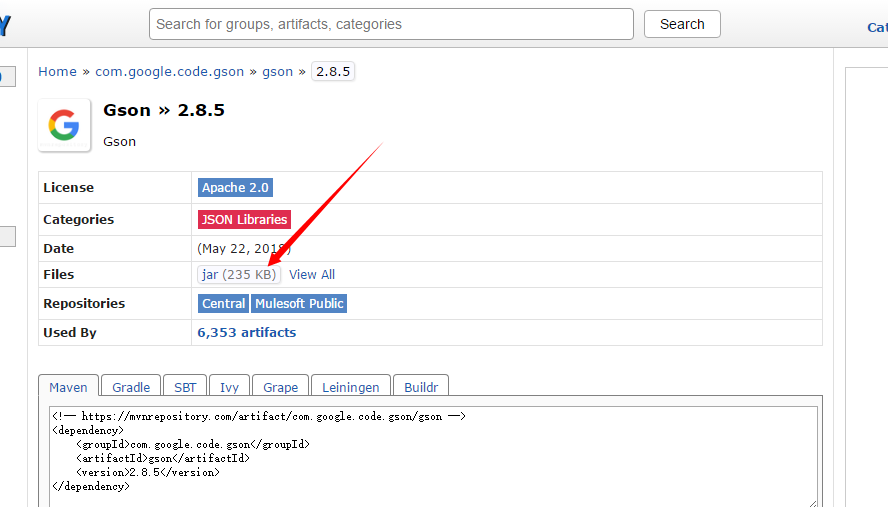Open the gson breadcrumb link
Screen dimensions: 888x507
278,71
